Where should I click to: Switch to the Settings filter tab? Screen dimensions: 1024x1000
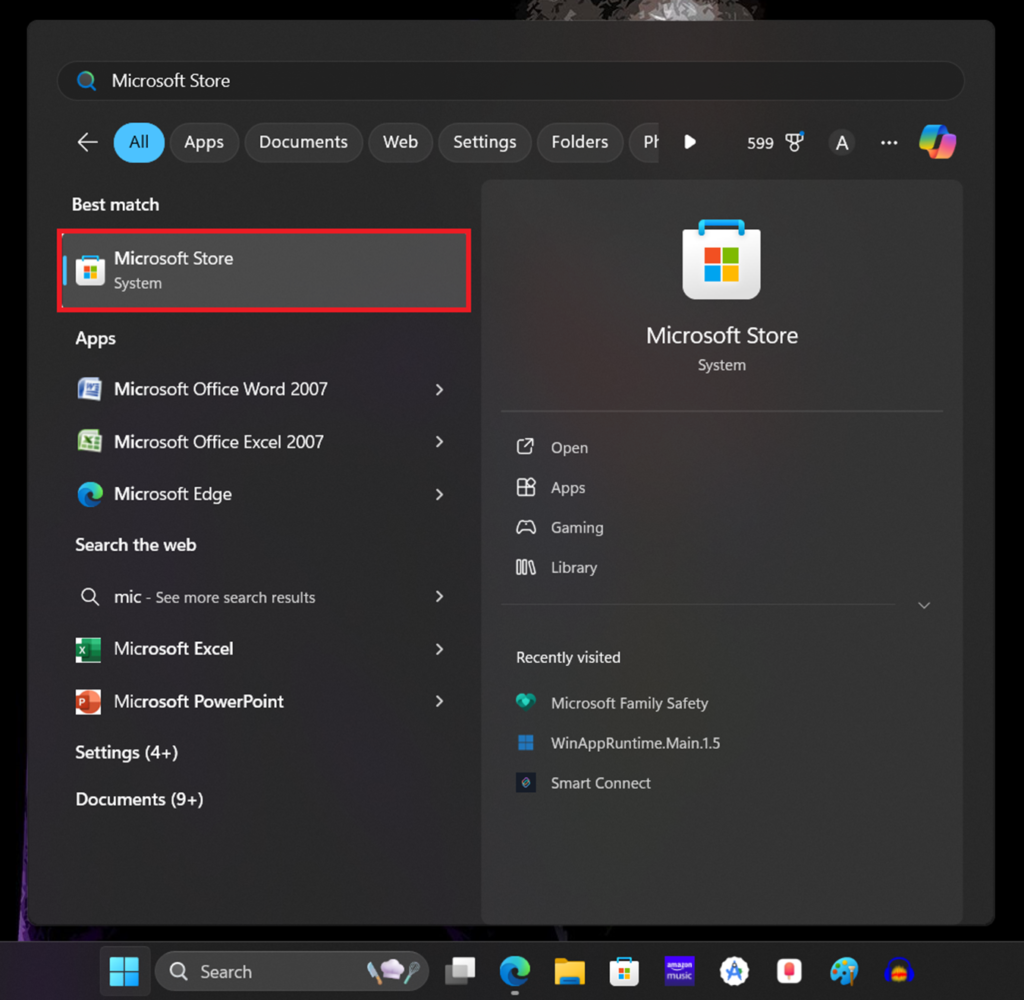coord(485,142)
